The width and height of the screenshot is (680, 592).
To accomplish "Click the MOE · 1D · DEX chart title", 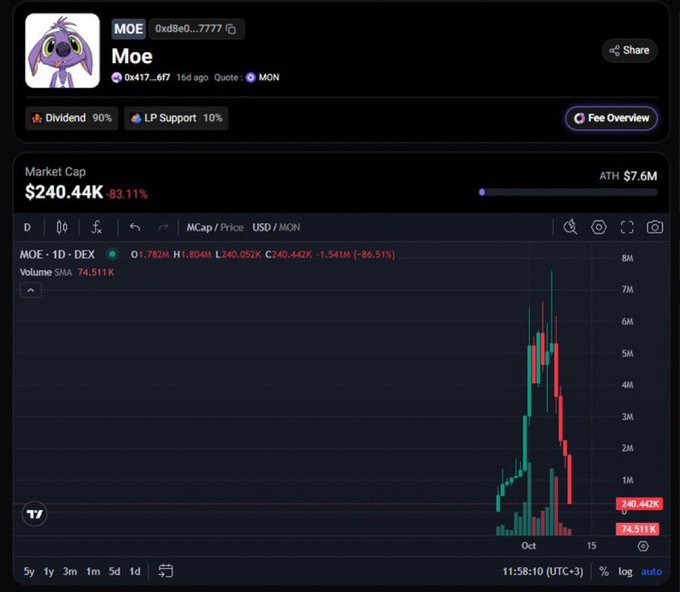I will click(57, 255).
